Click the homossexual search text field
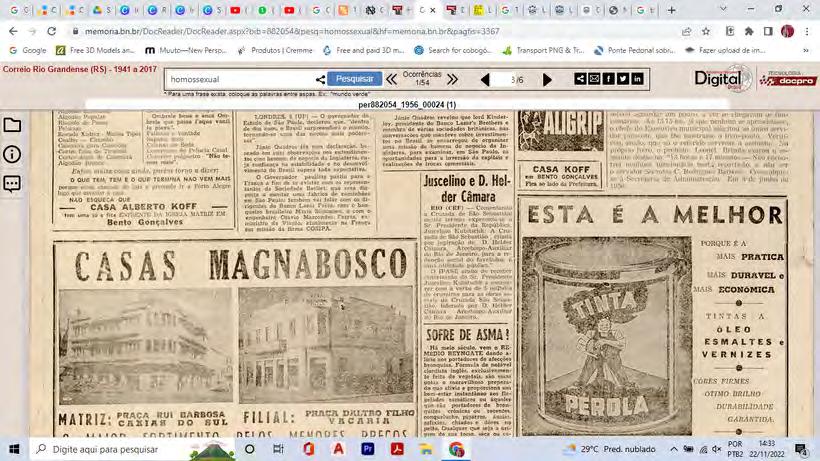The height and width of the screenshot is (461, 820). pos(241,79)
